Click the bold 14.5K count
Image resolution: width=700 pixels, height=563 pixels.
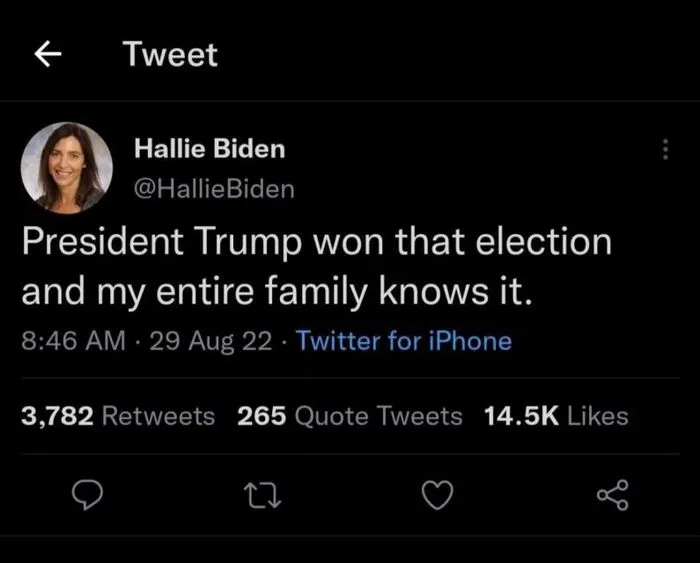[520, 416]
